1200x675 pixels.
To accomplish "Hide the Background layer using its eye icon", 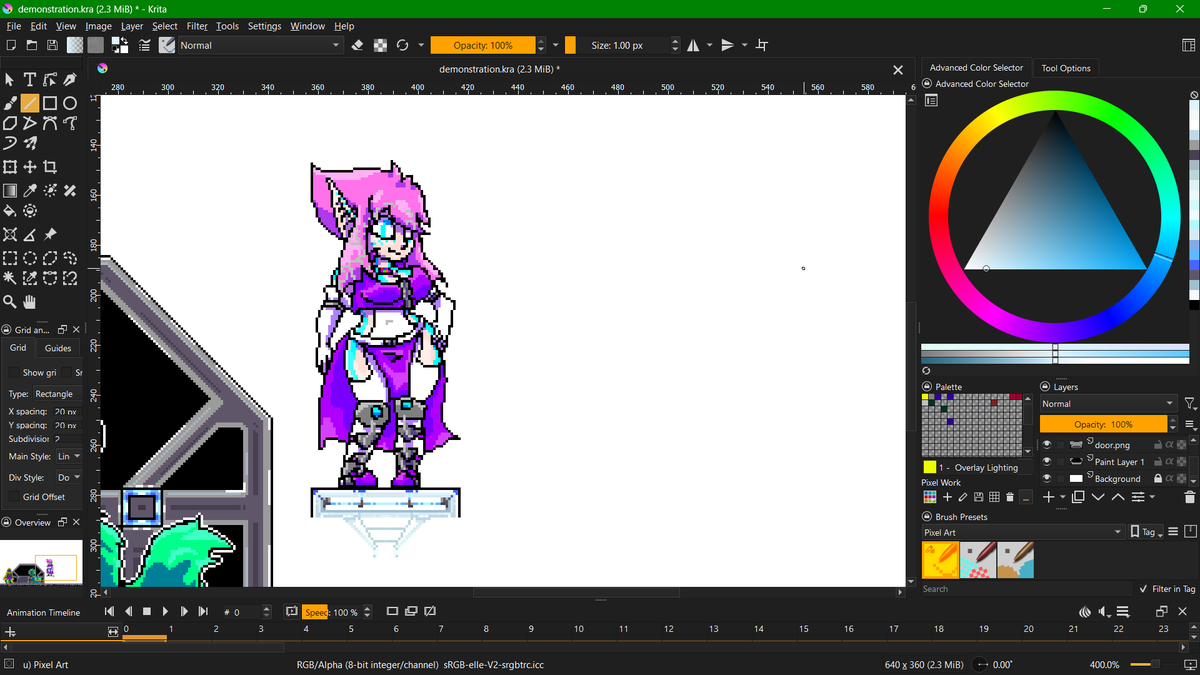I will tap(1046, 479).
